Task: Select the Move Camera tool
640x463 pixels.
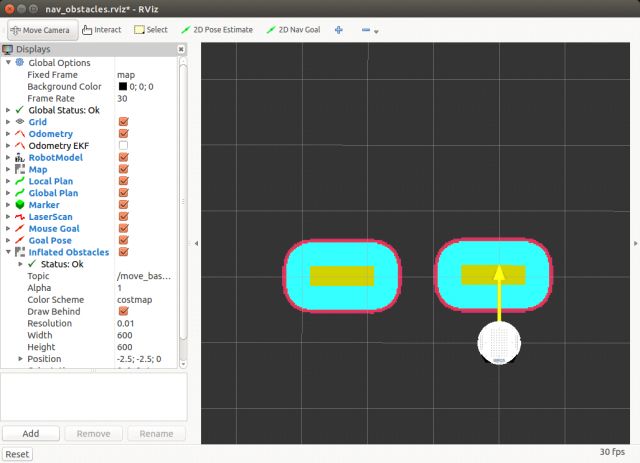Action: 38,30
